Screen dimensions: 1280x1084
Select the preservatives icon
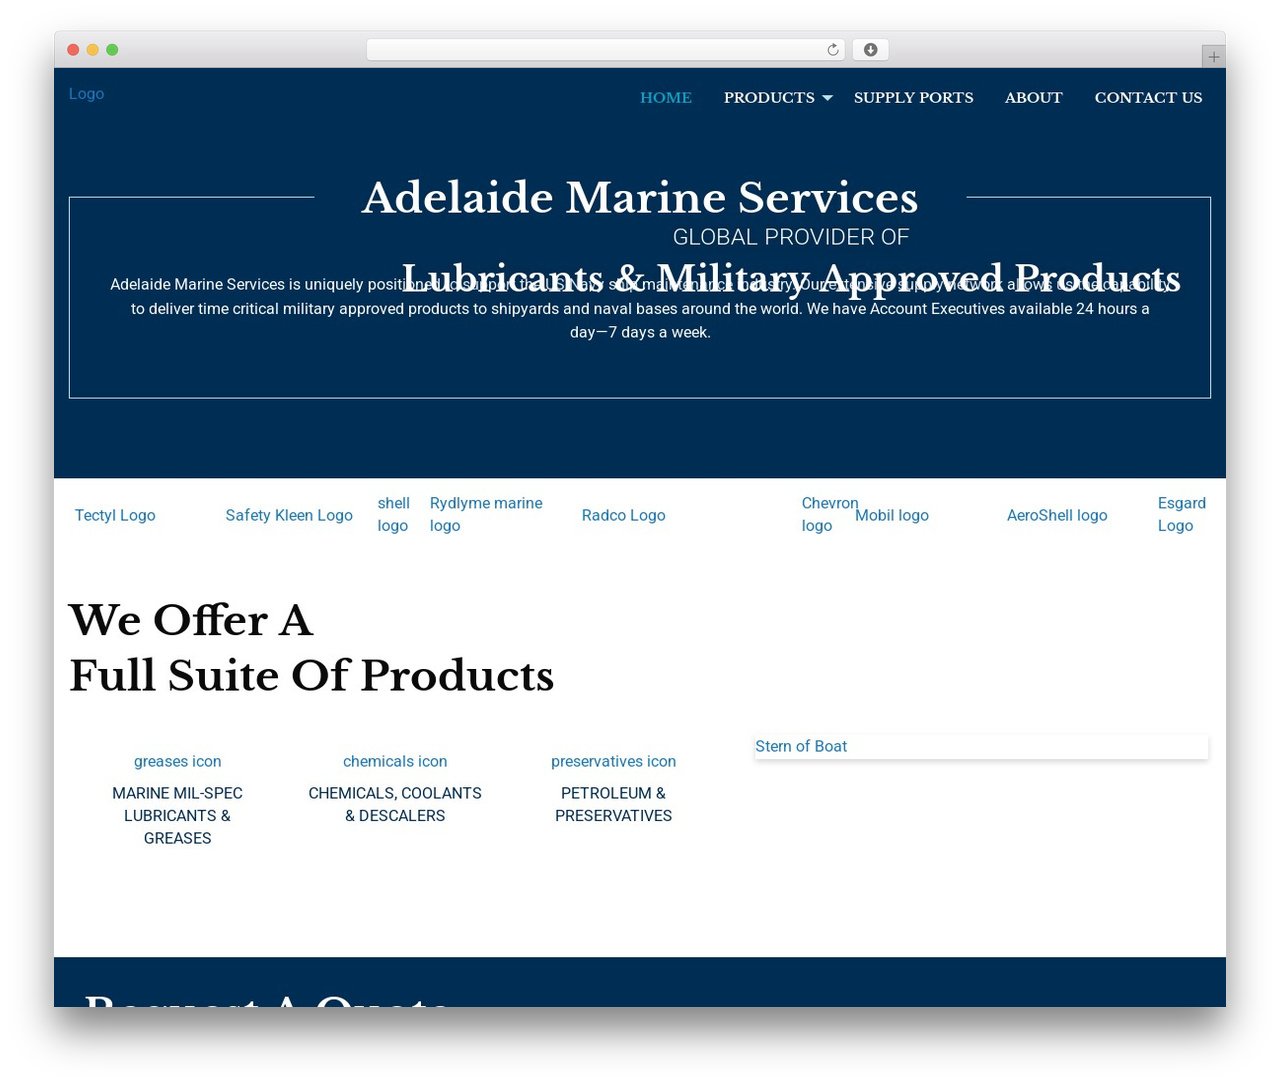(614, 761)
